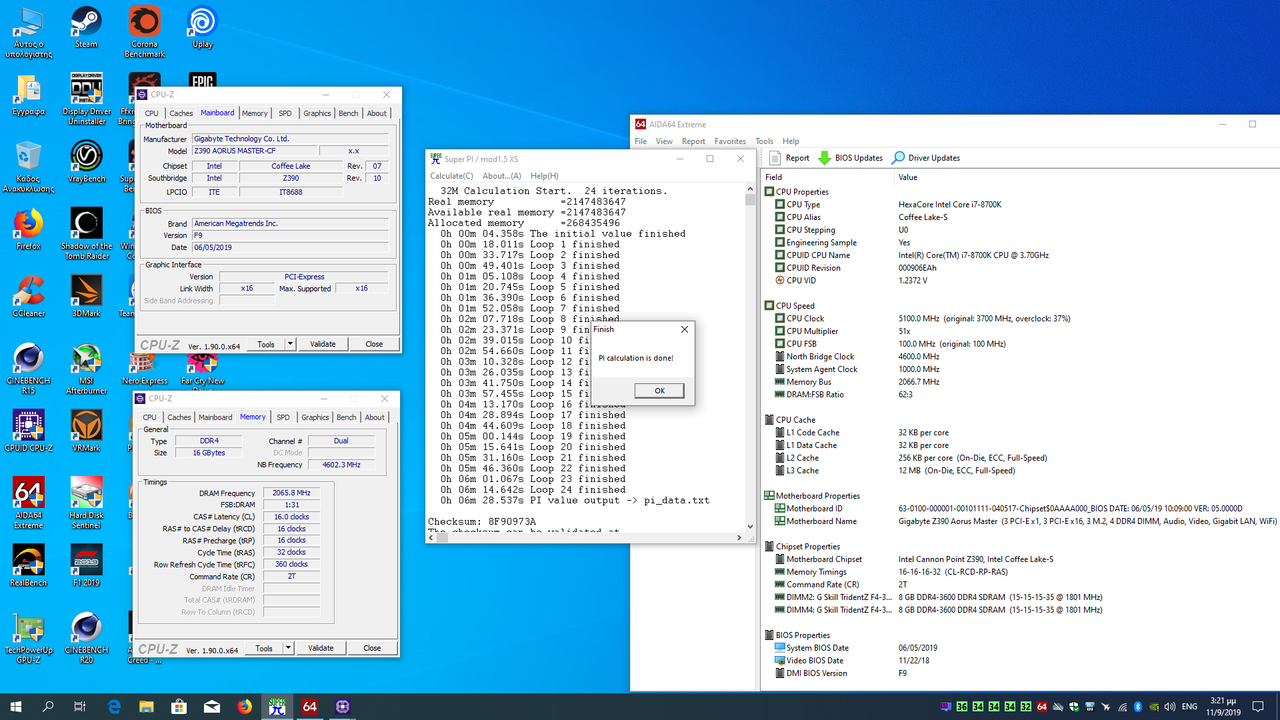The width and height of the screenshot is (1280, 720).
Task: Select the 3DMark desktop shortcut
Action: (x=86, y=296)
